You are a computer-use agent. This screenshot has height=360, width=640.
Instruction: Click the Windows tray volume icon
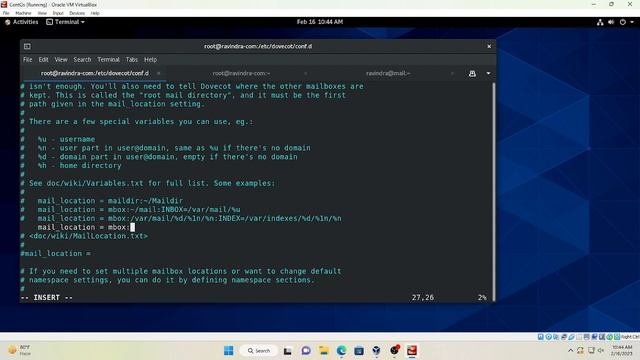pyautogui.click(x=601, y=351)
